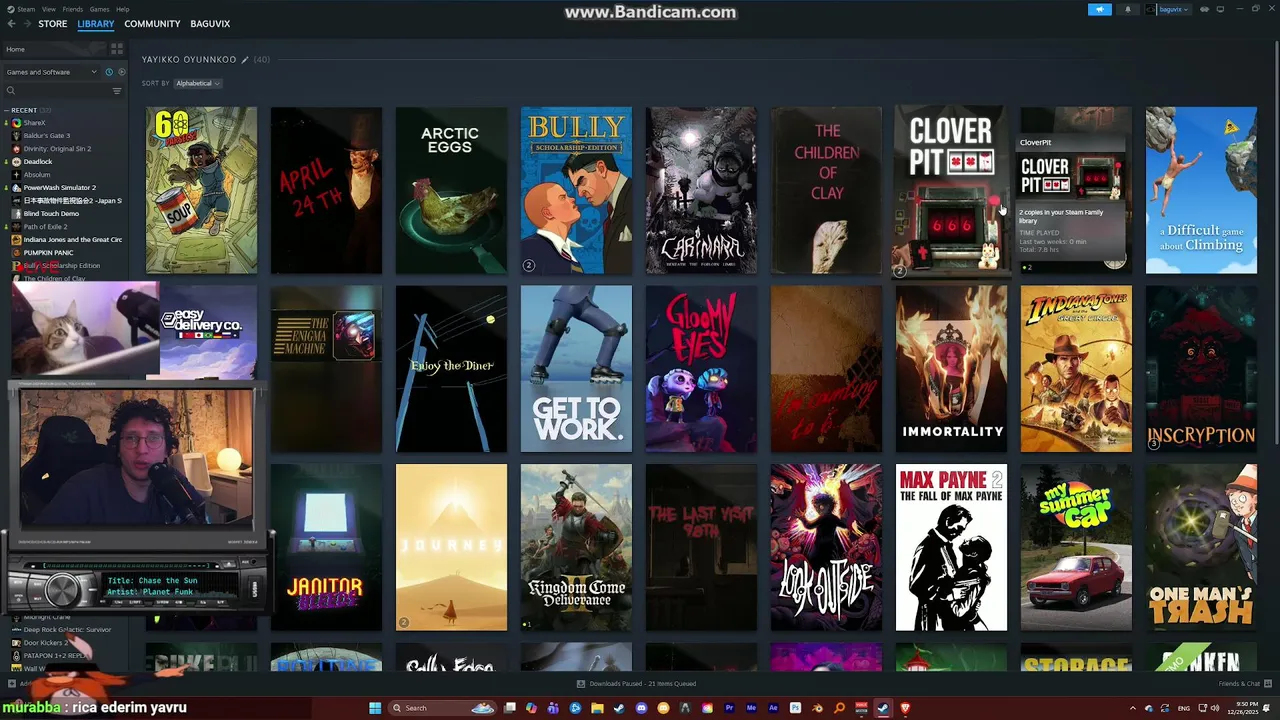Open the VR mode headset icon
The width and height of the screenshot is (1280, 720).
coord(1204,9)
